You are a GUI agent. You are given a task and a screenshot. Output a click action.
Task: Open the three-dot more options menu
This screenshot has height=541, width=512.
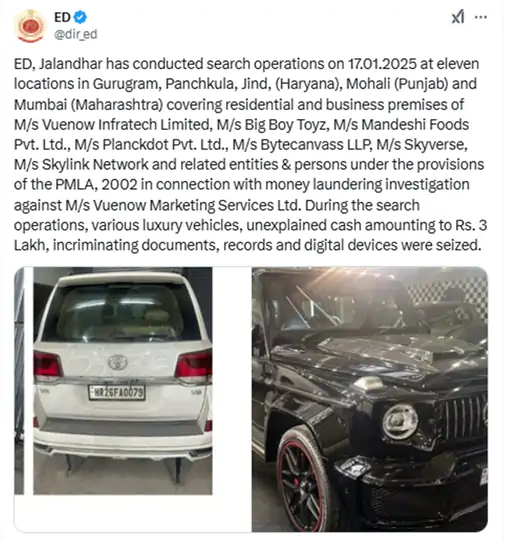coord(481,17)
